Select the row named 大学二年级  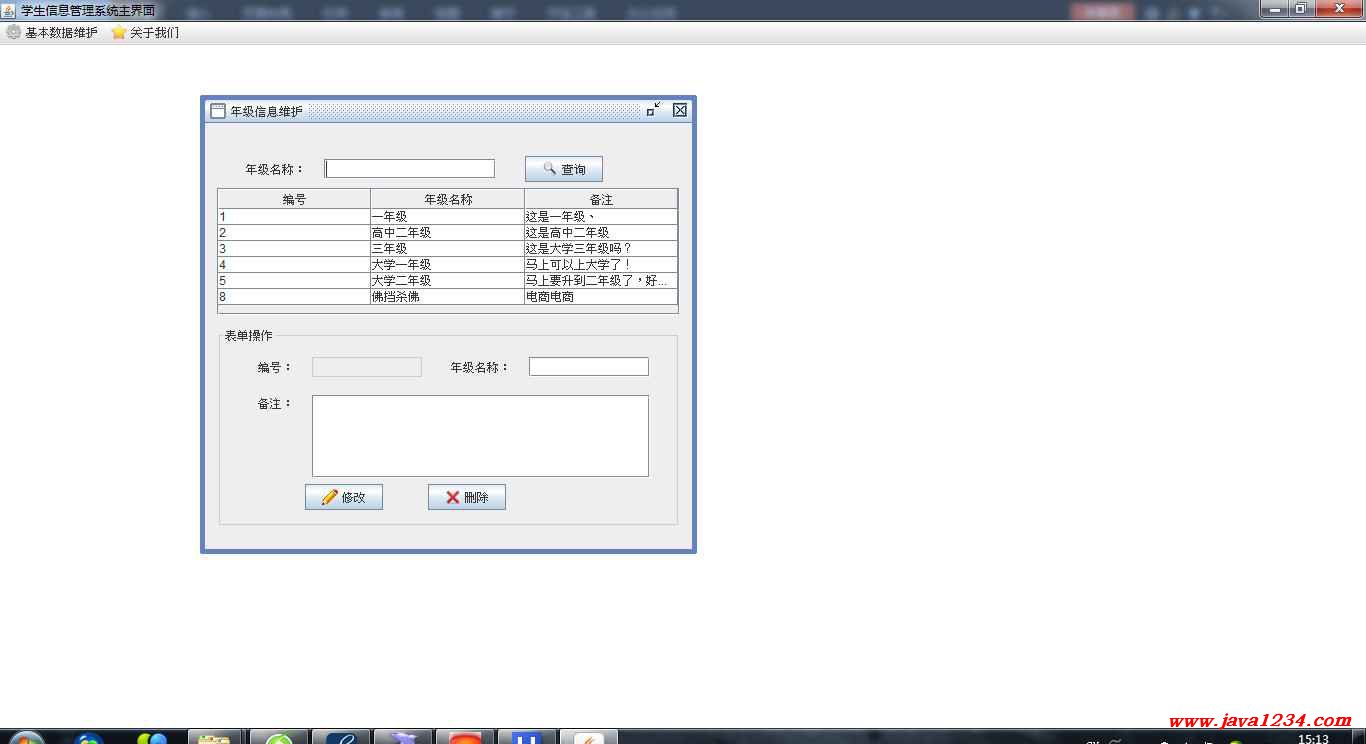(447, 280)
